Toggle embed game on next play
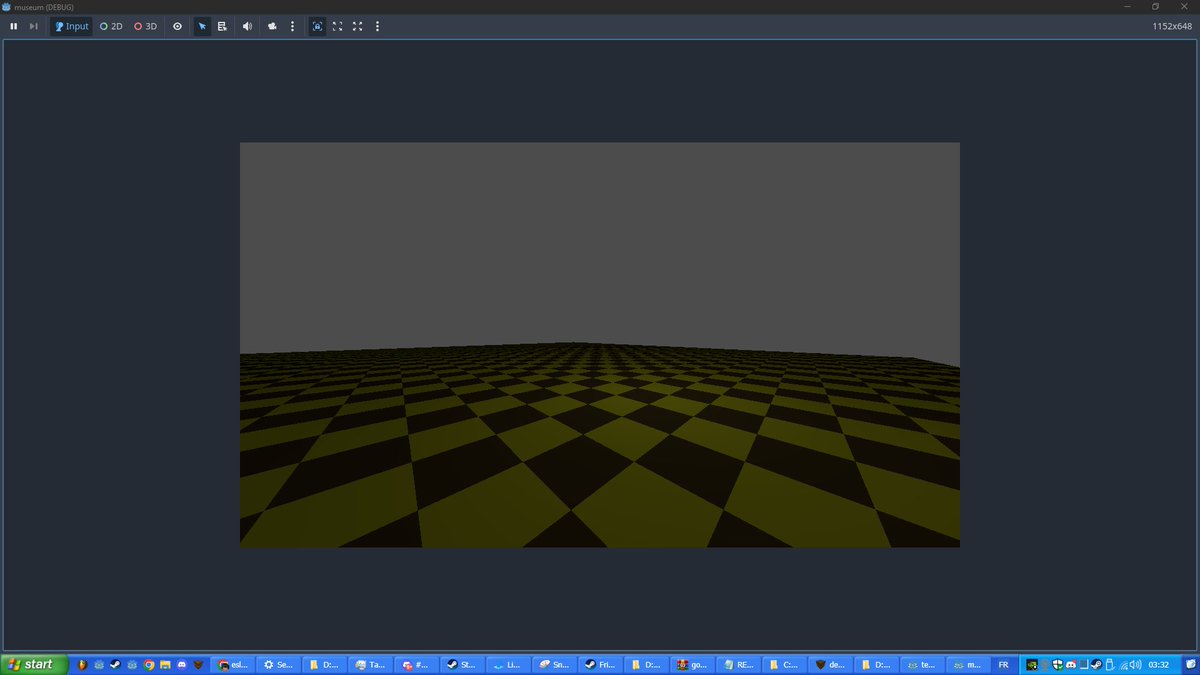 pos(317,26)
